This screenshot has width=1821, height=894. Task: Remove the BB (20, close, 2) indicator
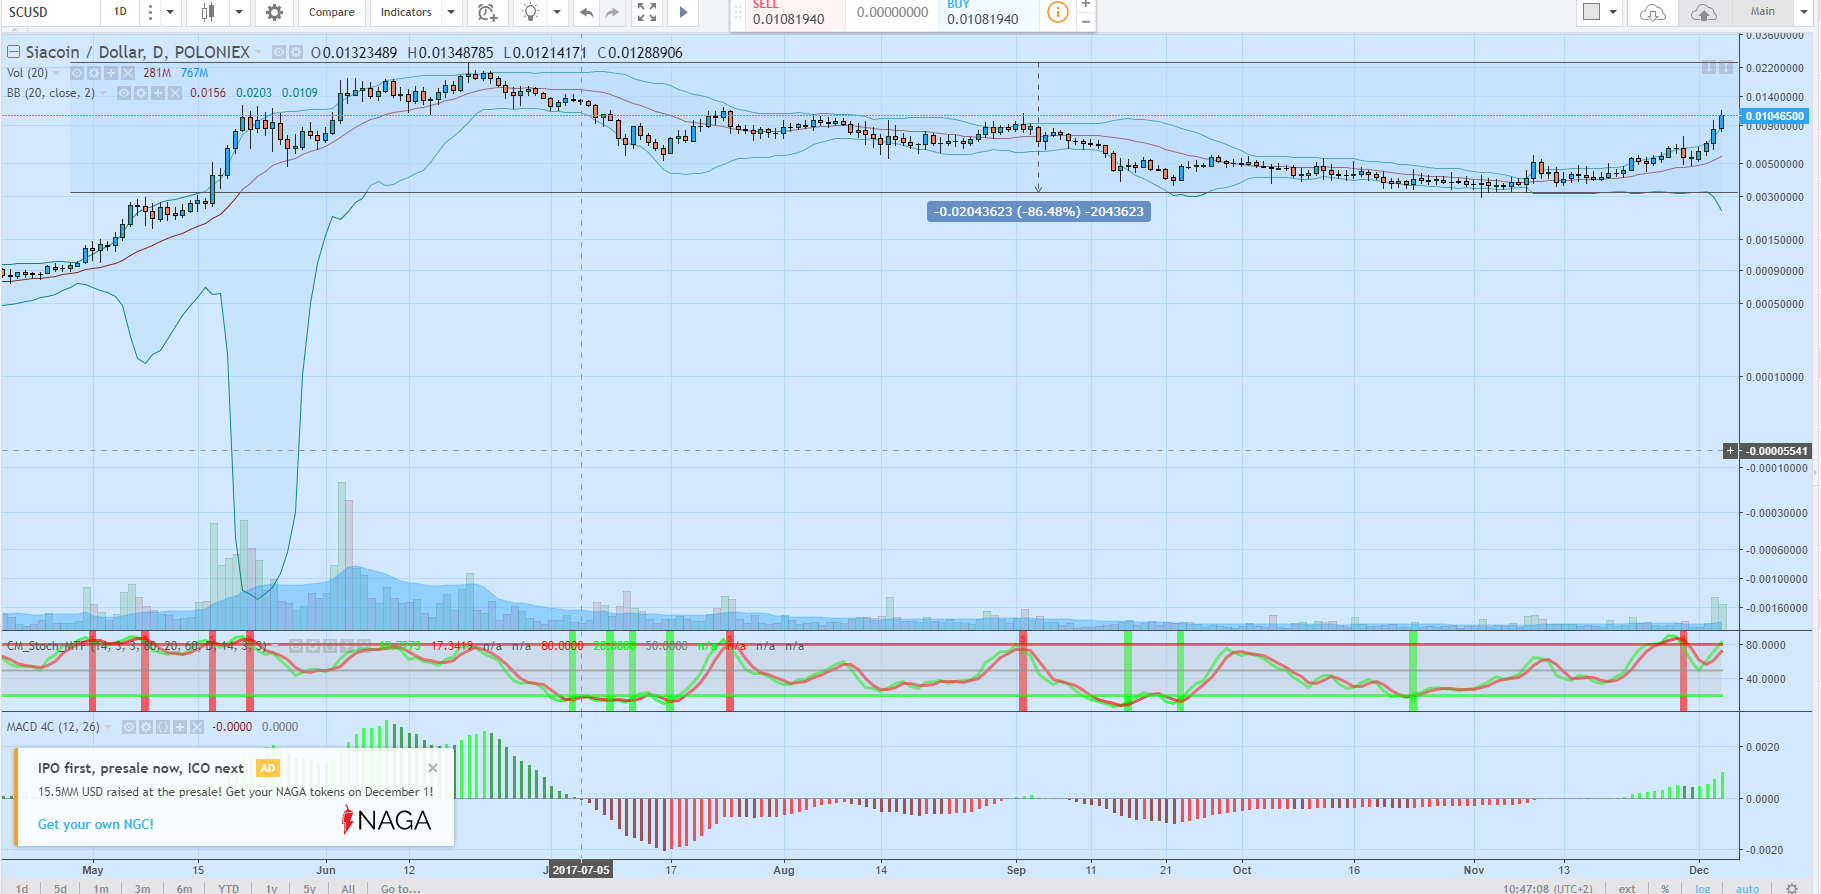pos(175,93)
